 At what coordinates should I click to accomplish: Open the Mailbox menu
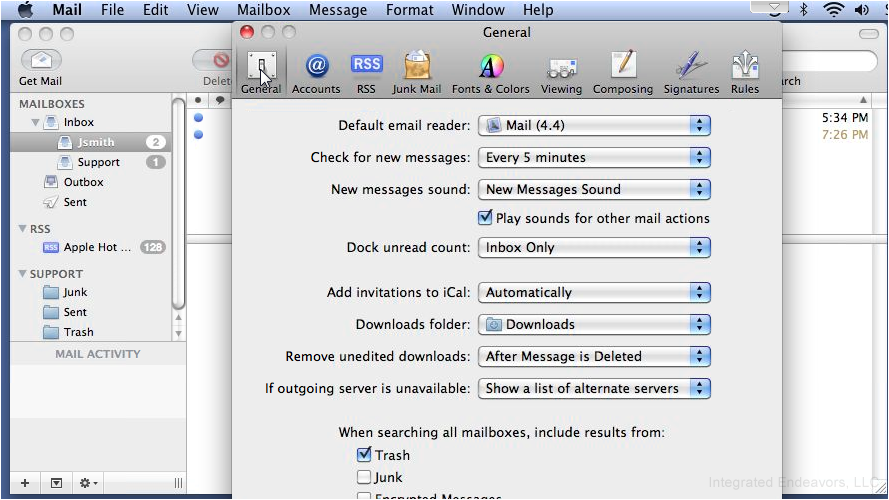coord(264,10)
